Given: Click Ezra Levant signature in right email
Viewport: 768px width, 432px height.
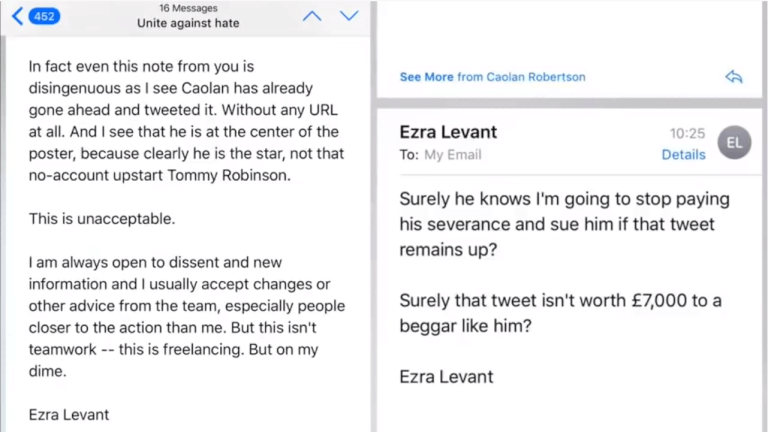Looking at the screenshot, I should click(x=446, y=377).
